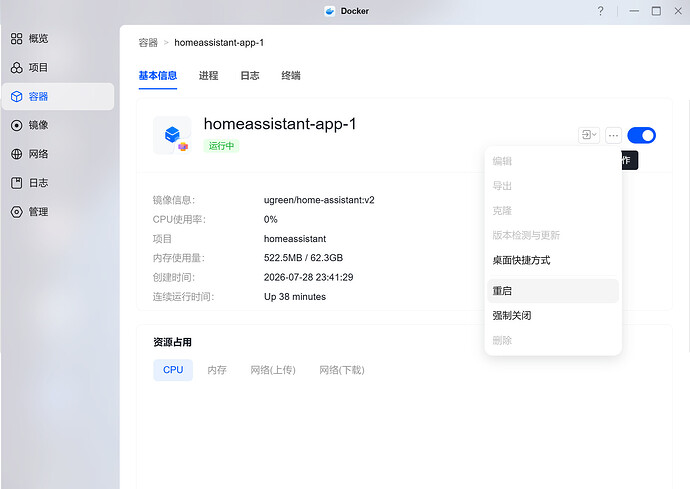Click the Docker whale icon in title bar
This screenshot has width=690, height=489.
pyautogui.click(x=330, y=11)
